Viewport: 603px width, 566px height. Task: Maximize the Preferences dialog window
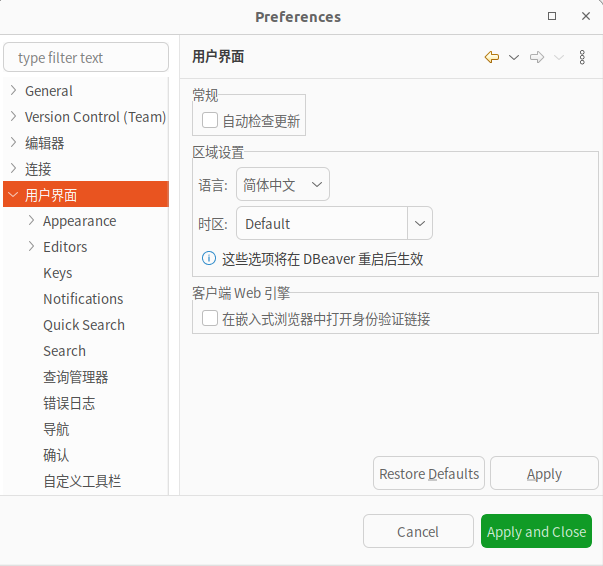click(x=553, y=16)
